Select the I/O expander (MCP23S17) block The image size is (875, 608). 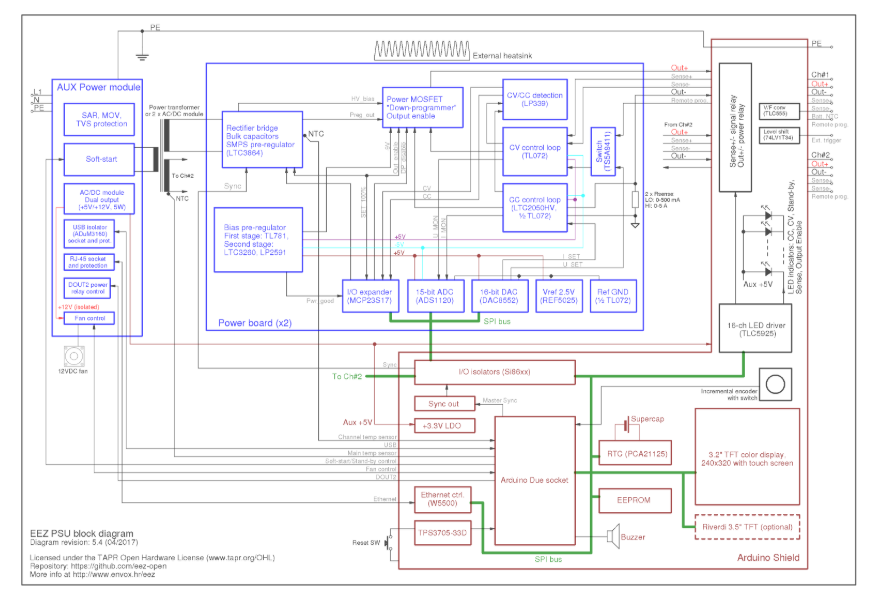[370, 296]
